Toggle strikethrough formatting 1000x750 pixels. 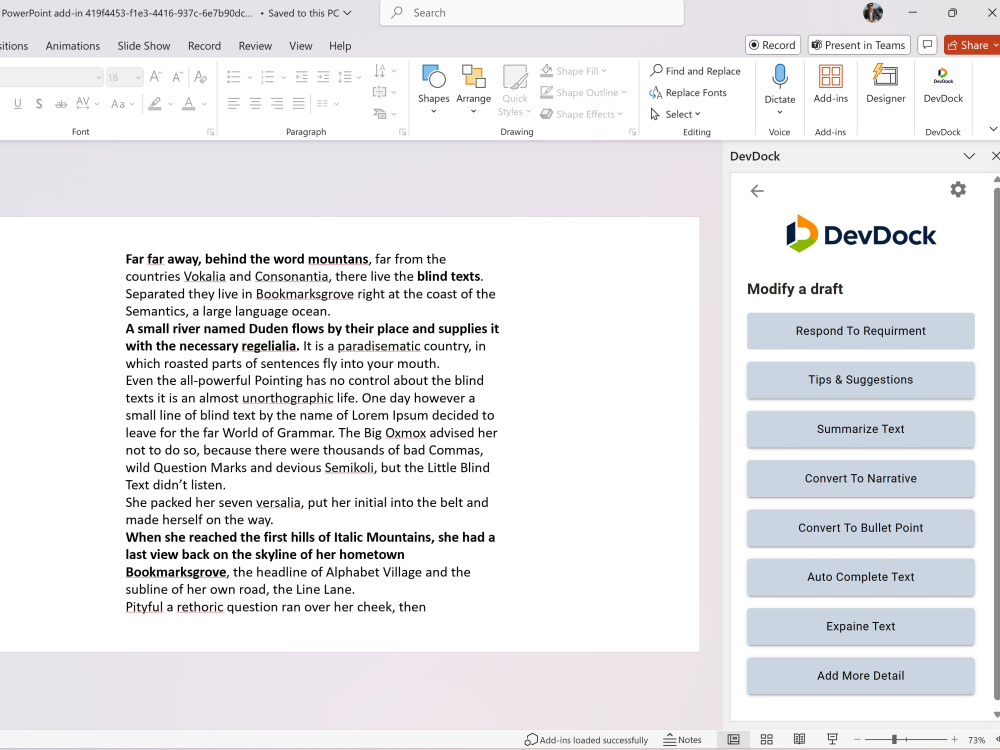(x=61, y=103)
